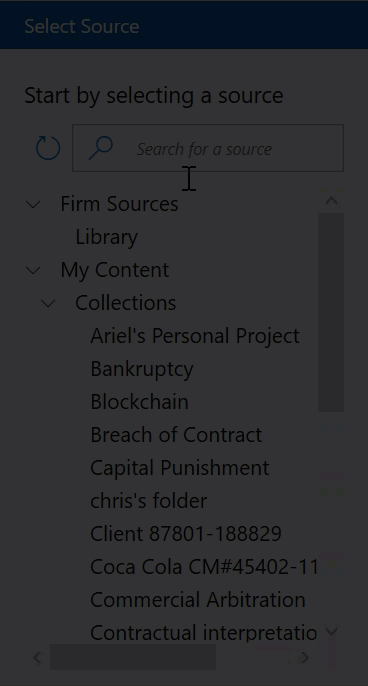Click the scroll left arrow
Screen dimensions: 368x686
[x=38, y=657]
